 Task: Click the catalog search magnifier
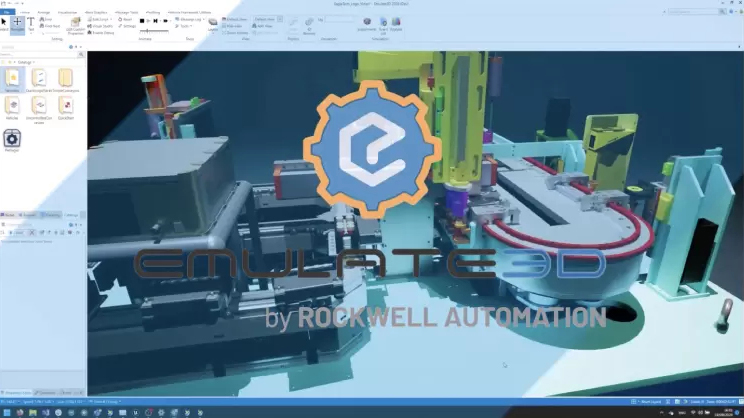81,55
